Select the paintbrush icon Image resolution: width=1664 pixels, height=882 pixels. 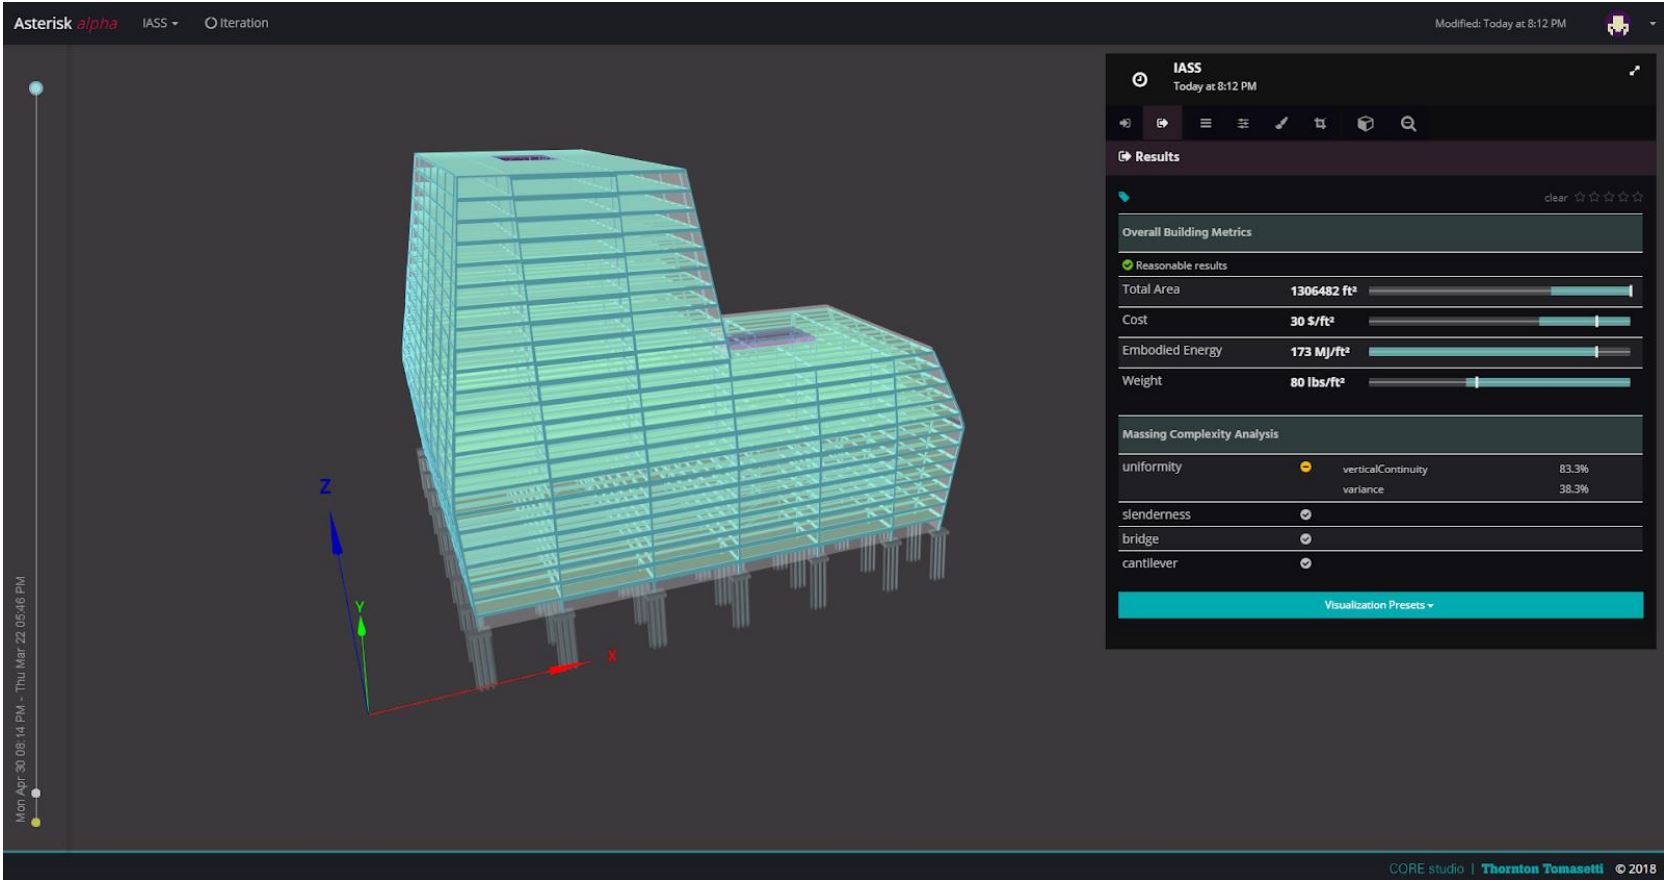tap(1281, 124)
